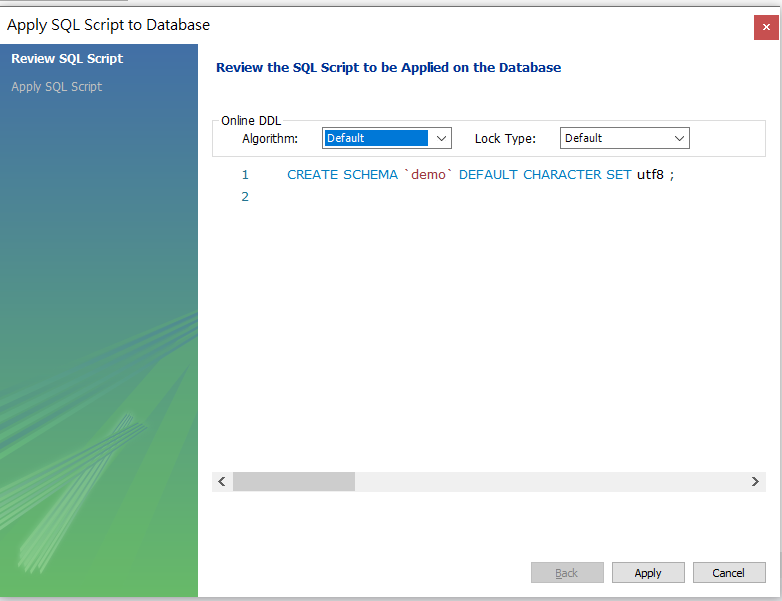Select the Review SQL Script step
782x601 pixels.
pos(67,58)
